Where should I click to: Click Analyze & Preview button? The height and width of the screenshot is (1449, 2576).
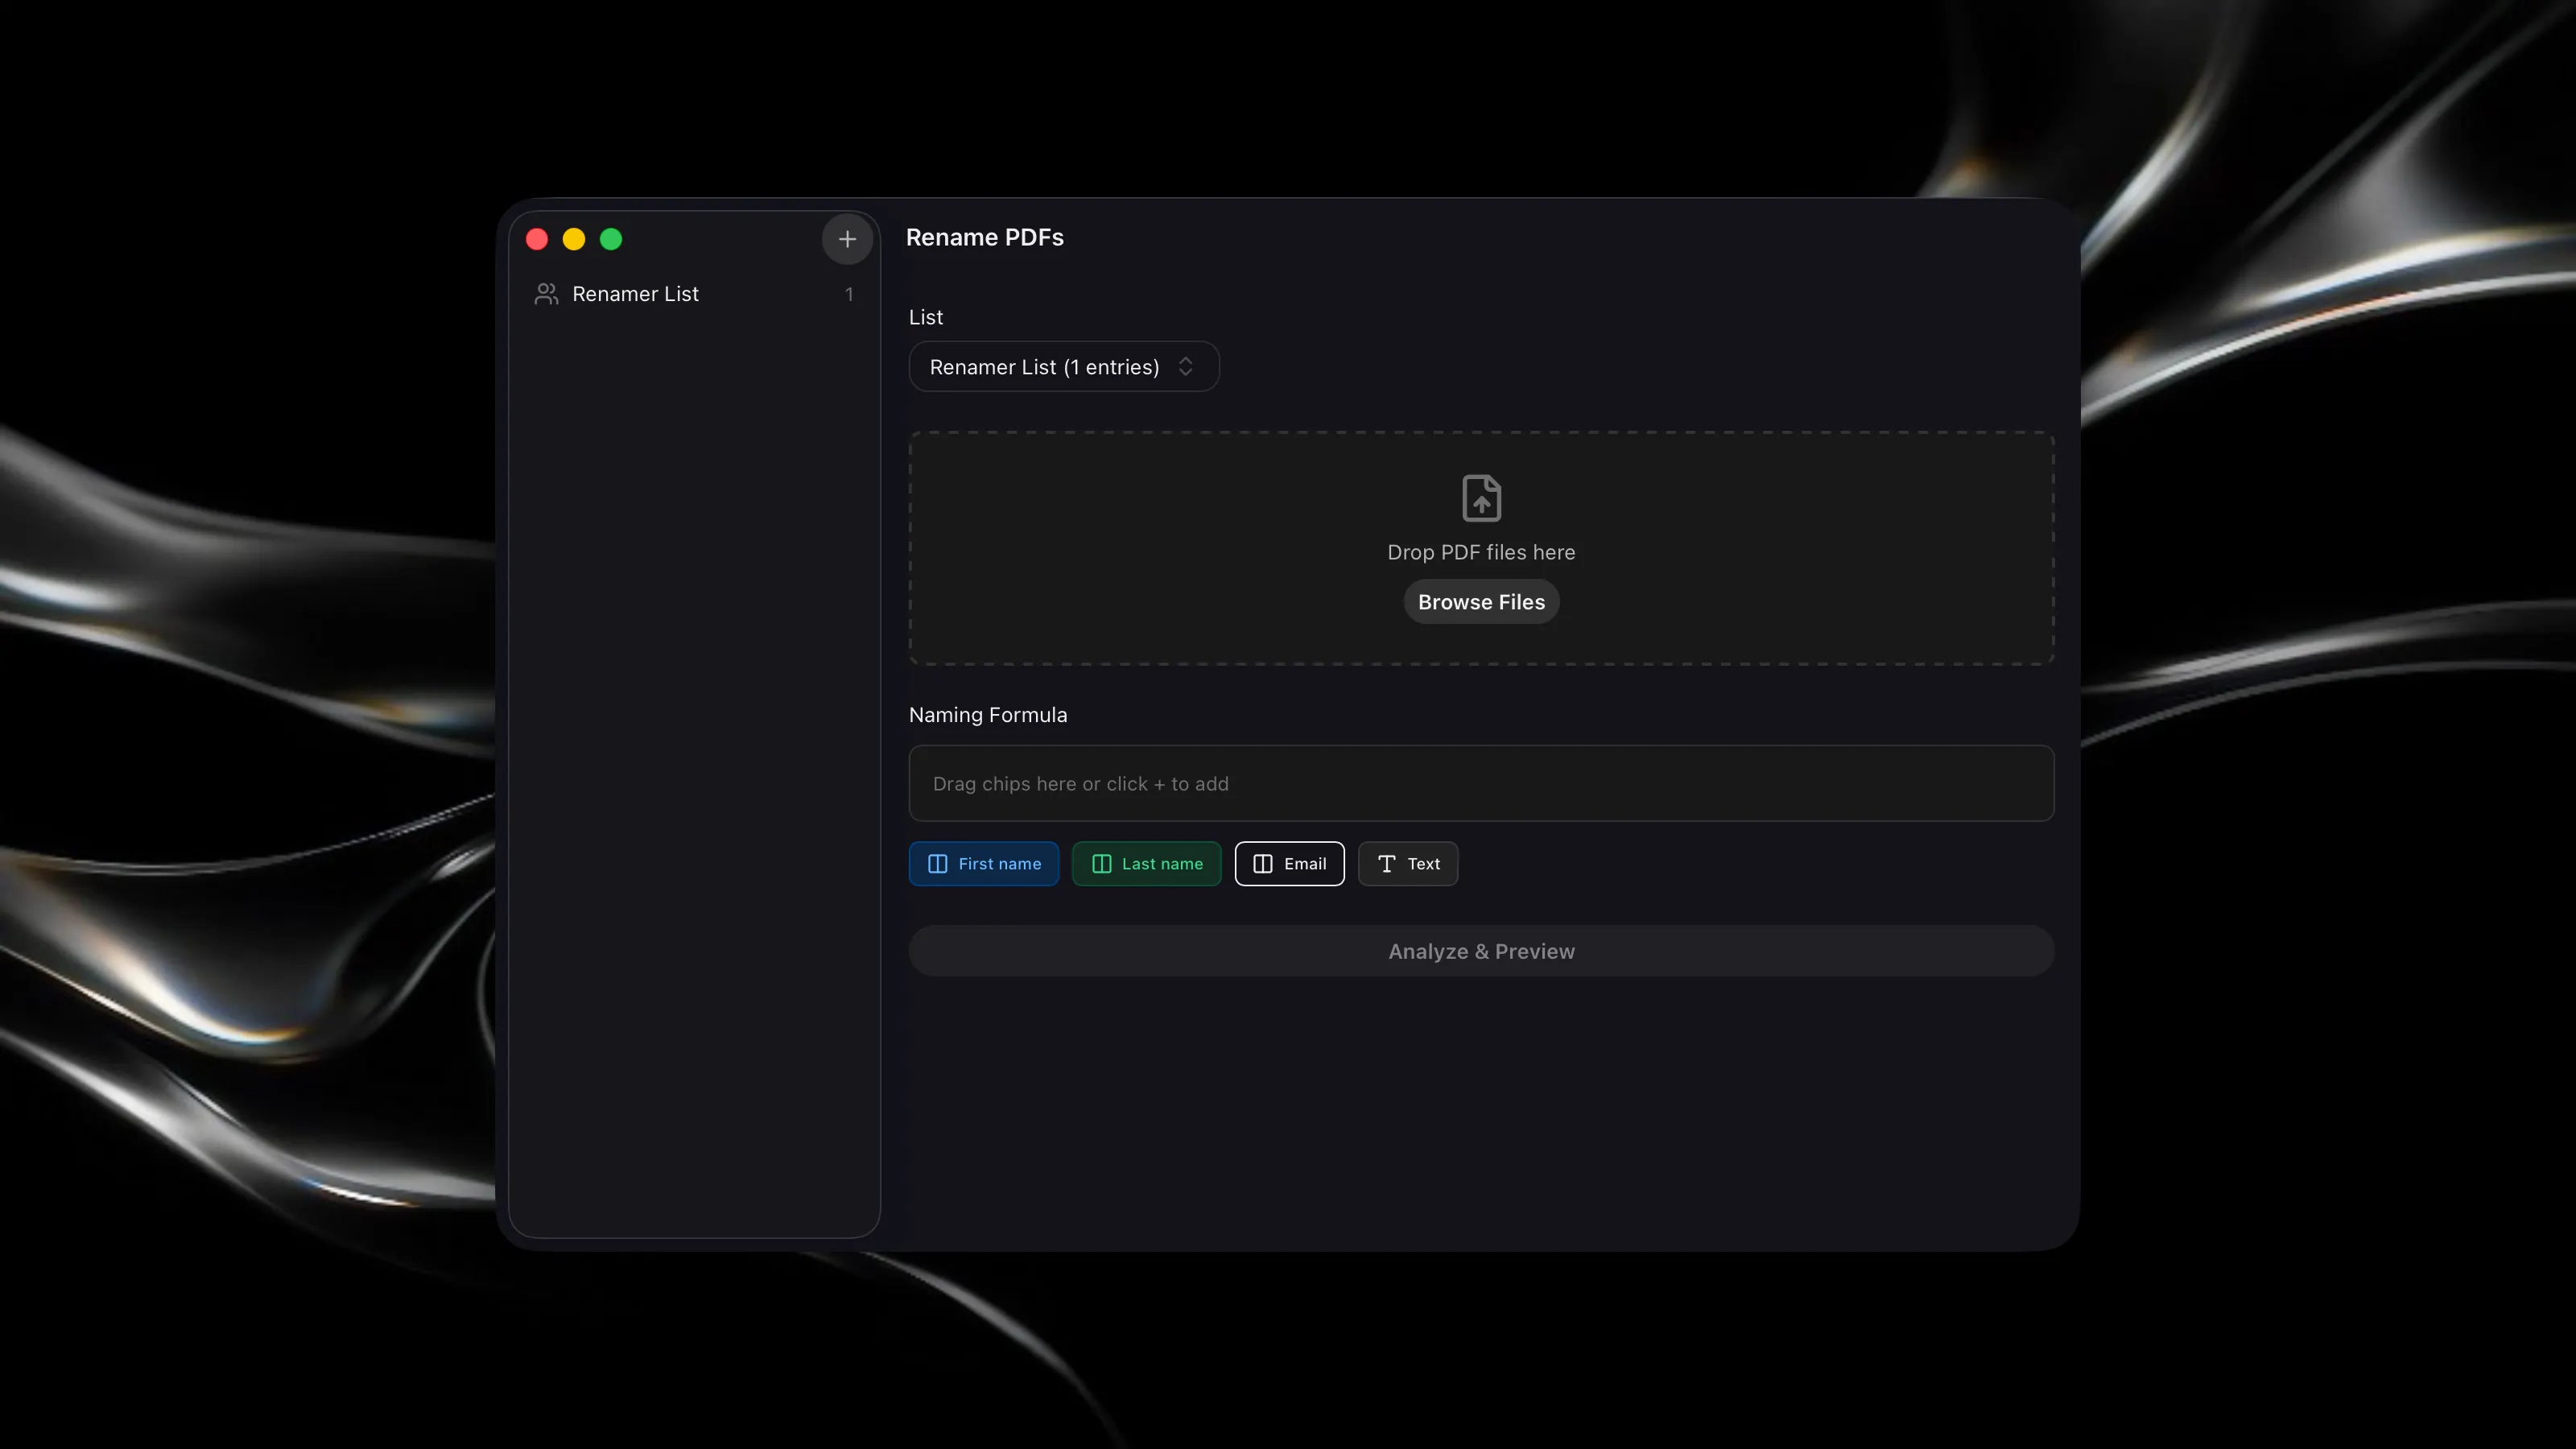click(x=1481, y=951)
